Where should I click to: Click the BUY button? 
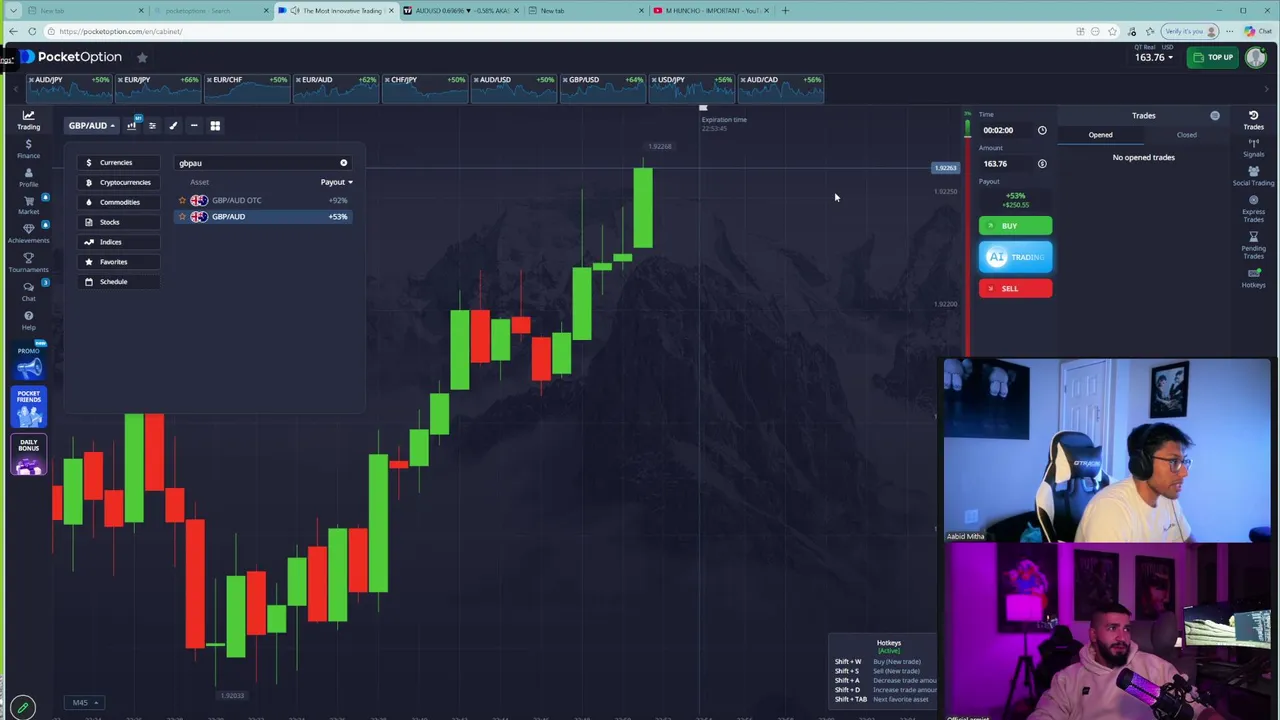[1015, 226]
